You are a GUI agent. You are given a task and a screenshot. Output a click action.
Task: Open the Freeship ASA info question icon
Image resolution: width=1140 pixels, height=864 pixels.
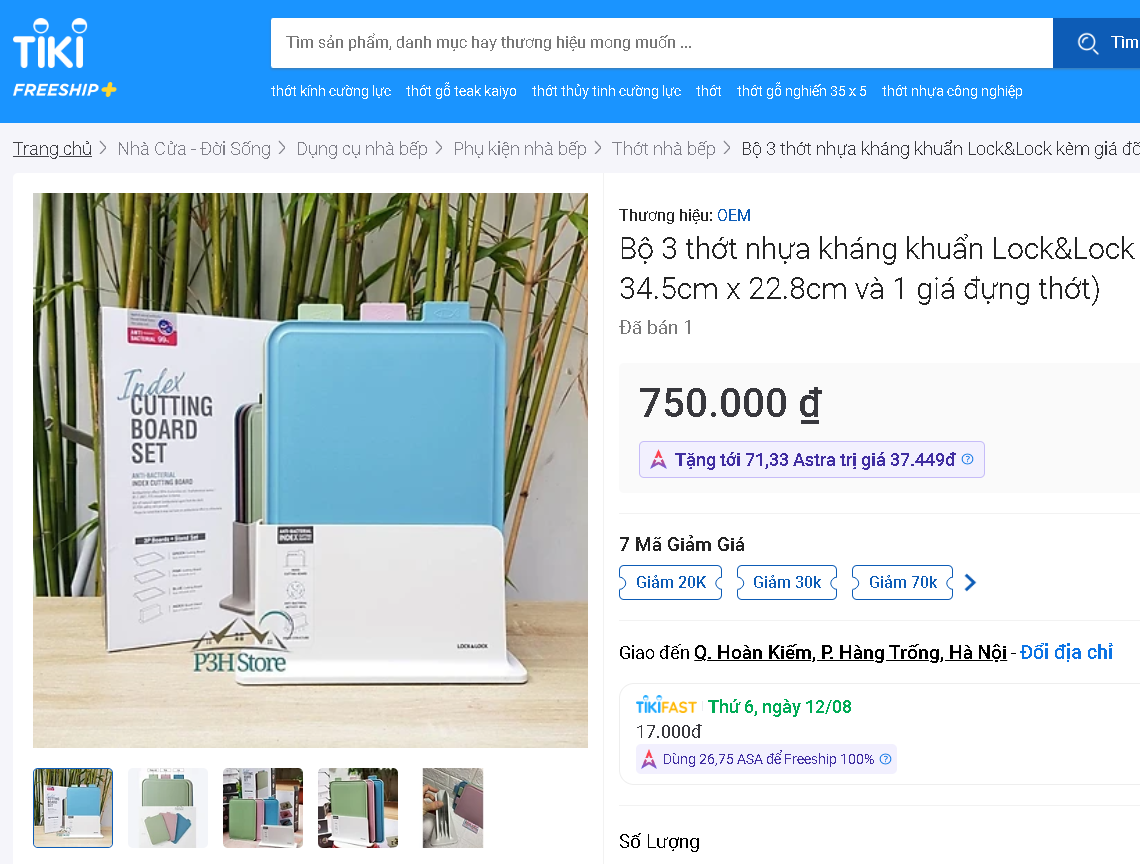click(885, 759)
